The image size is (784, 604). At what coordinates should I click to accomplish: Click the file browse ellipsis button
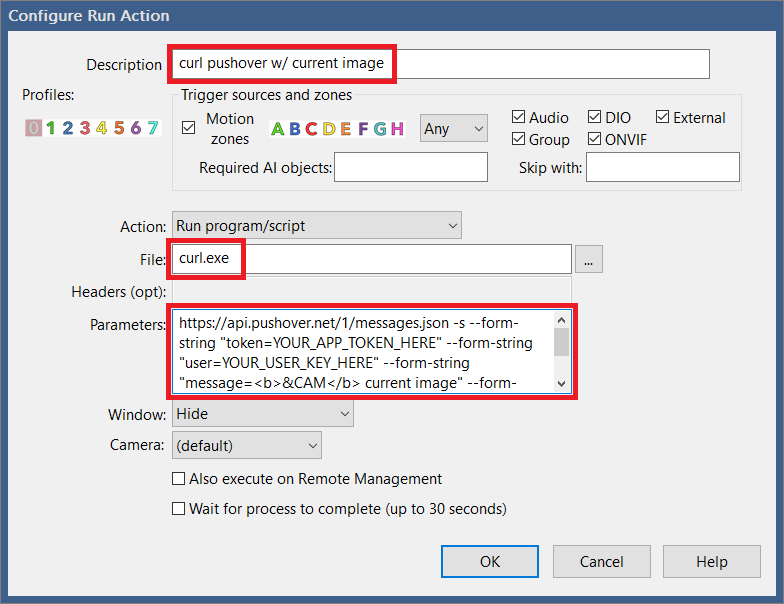coord(589,259)
